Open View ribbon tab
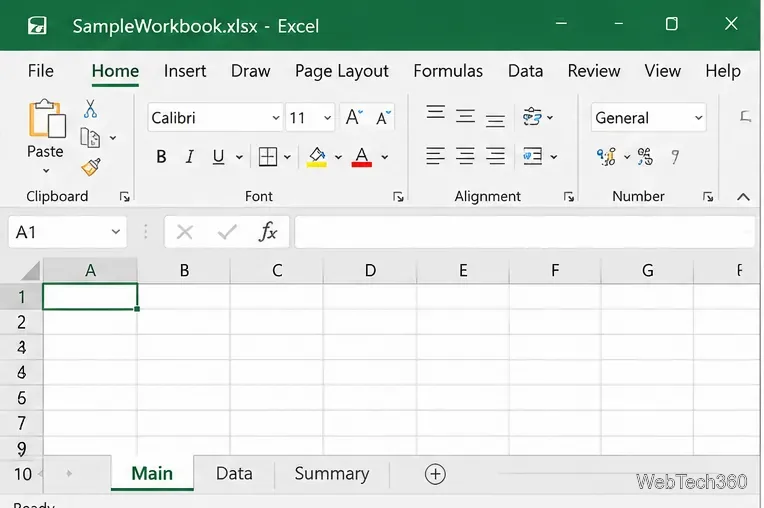This screenshot has width=764, height=508. 663,71
